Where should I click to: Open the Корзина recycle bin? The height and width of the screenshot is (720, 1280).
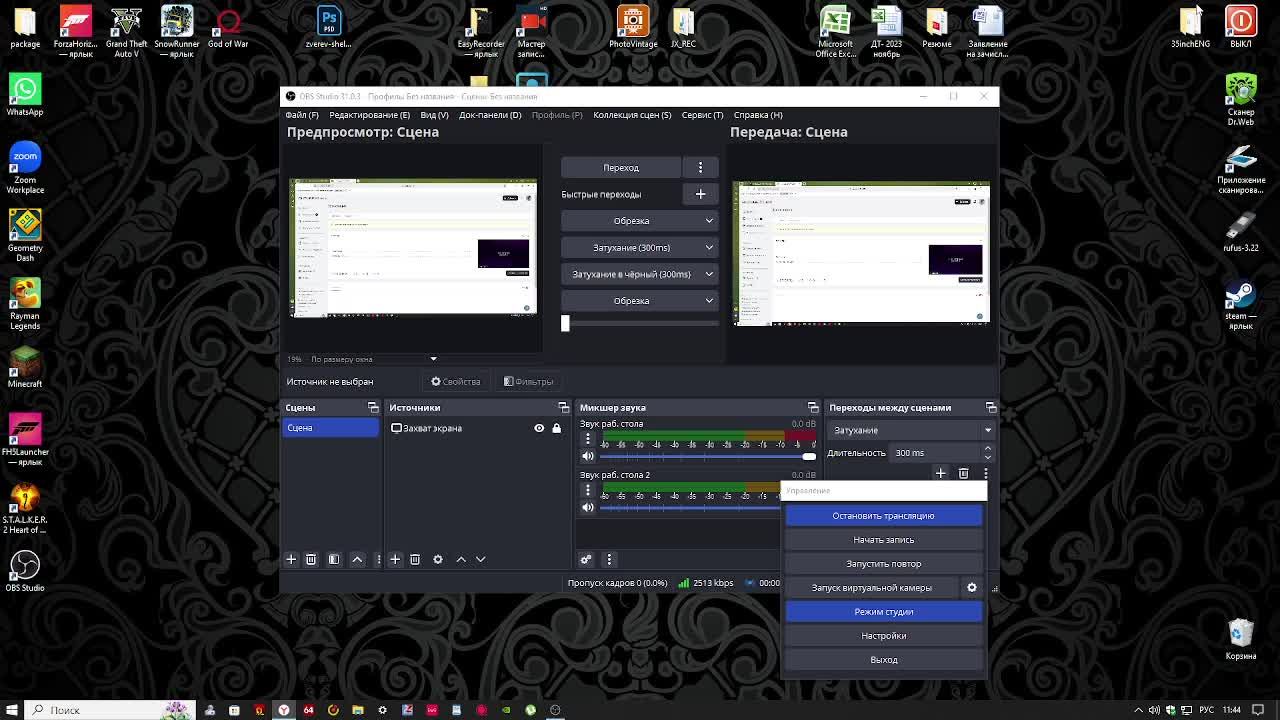coord(1241,639)
